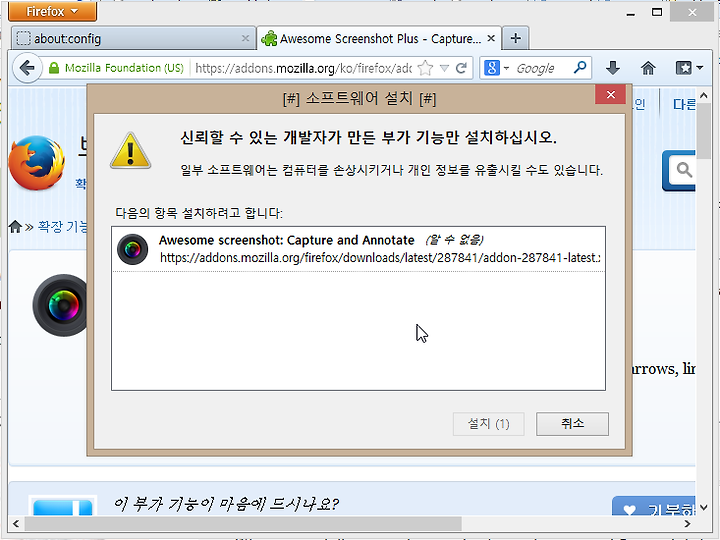
Task: Close the software installation dialog
Action: click(x=610, y=95)
